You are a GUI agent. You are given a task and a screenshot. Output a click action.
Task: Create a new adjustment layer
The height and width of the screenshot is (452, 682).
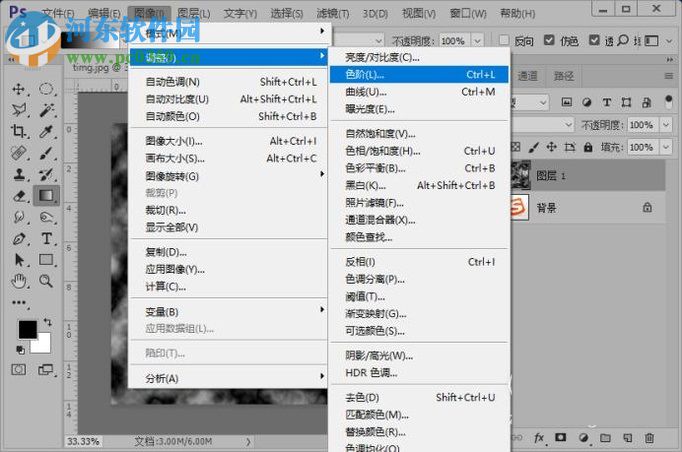click(x=583, y=438)
